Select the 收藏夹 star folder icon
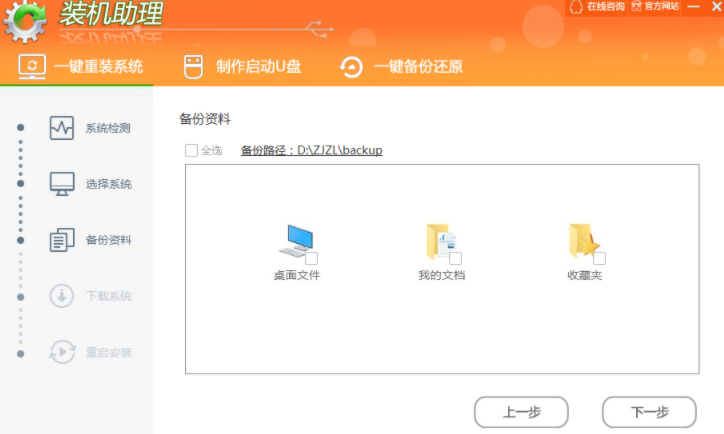Screen dimensions: 724x434 click(584, 241)
